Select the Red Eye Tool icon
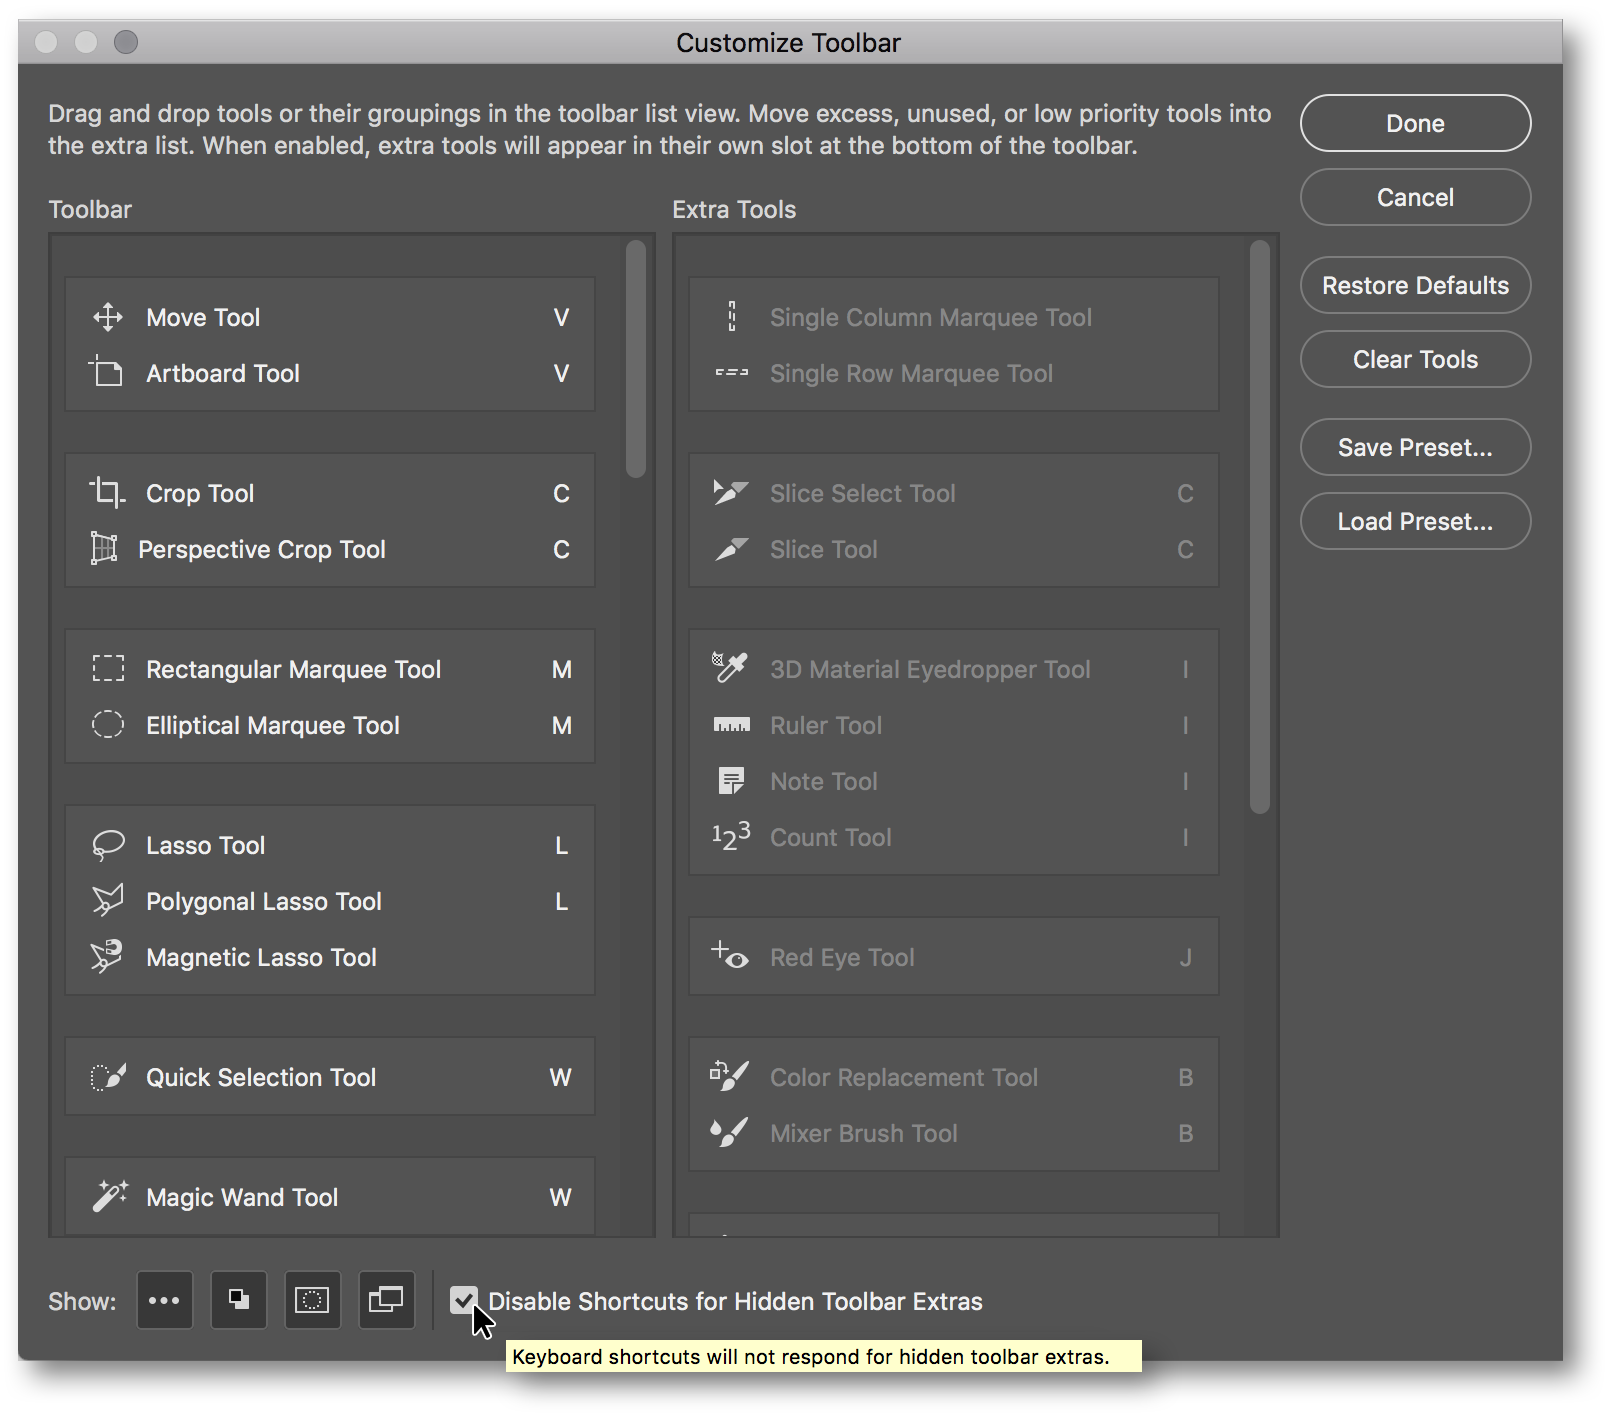The image size is (1610, 1418). coord(731,956)
